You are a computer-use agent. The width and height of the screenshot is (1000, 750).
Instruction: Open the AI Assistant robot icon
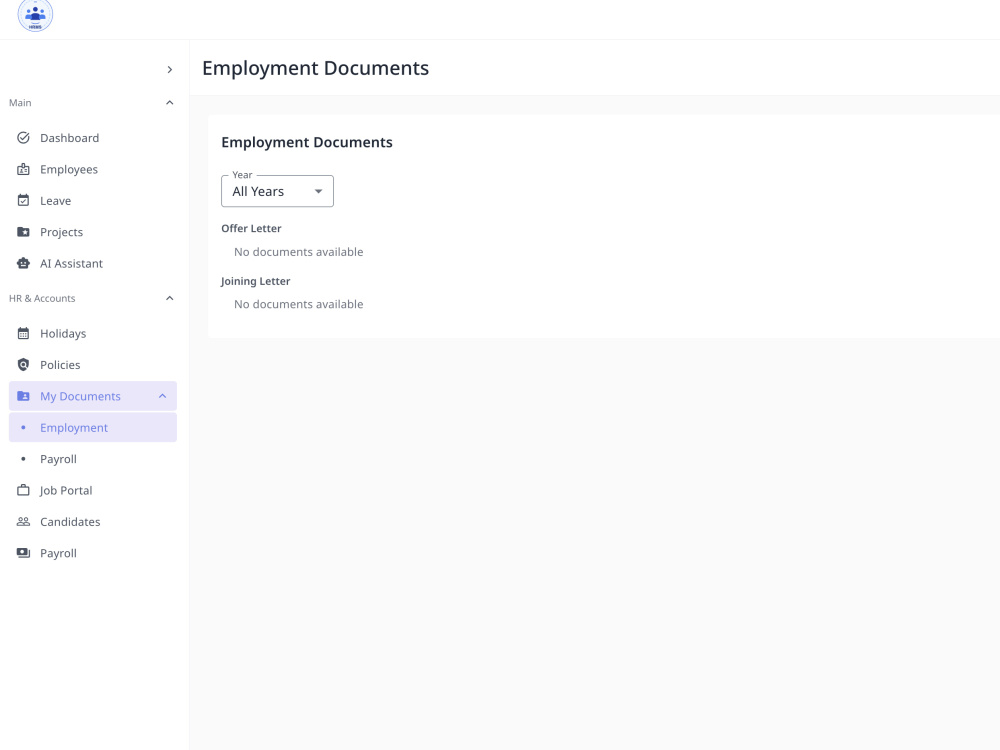pos(24,263)
